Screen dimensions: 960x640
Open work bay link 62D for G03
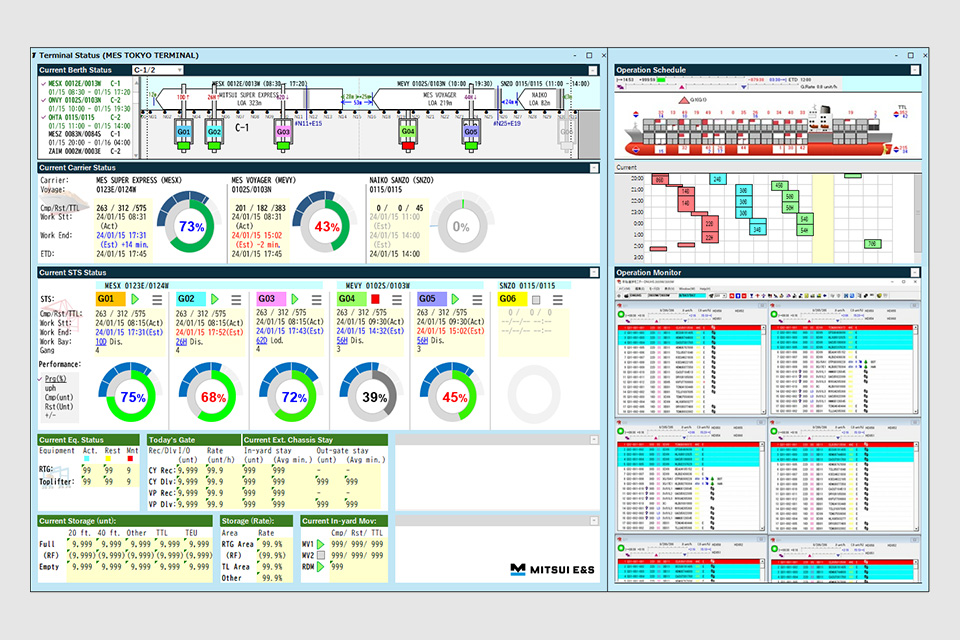pos(261,341)
